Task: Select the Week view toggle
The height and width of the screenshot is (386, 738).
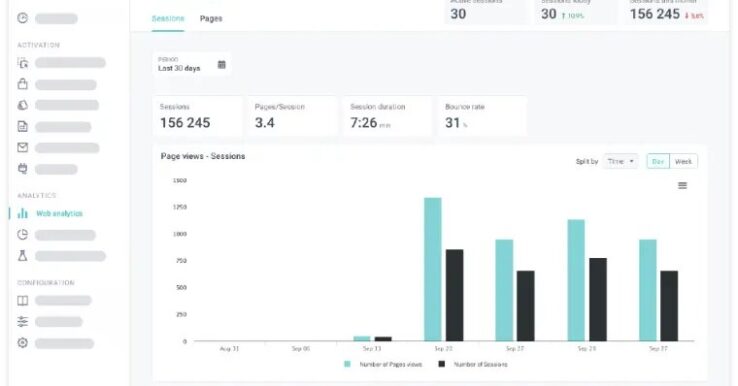Action: 683,161
